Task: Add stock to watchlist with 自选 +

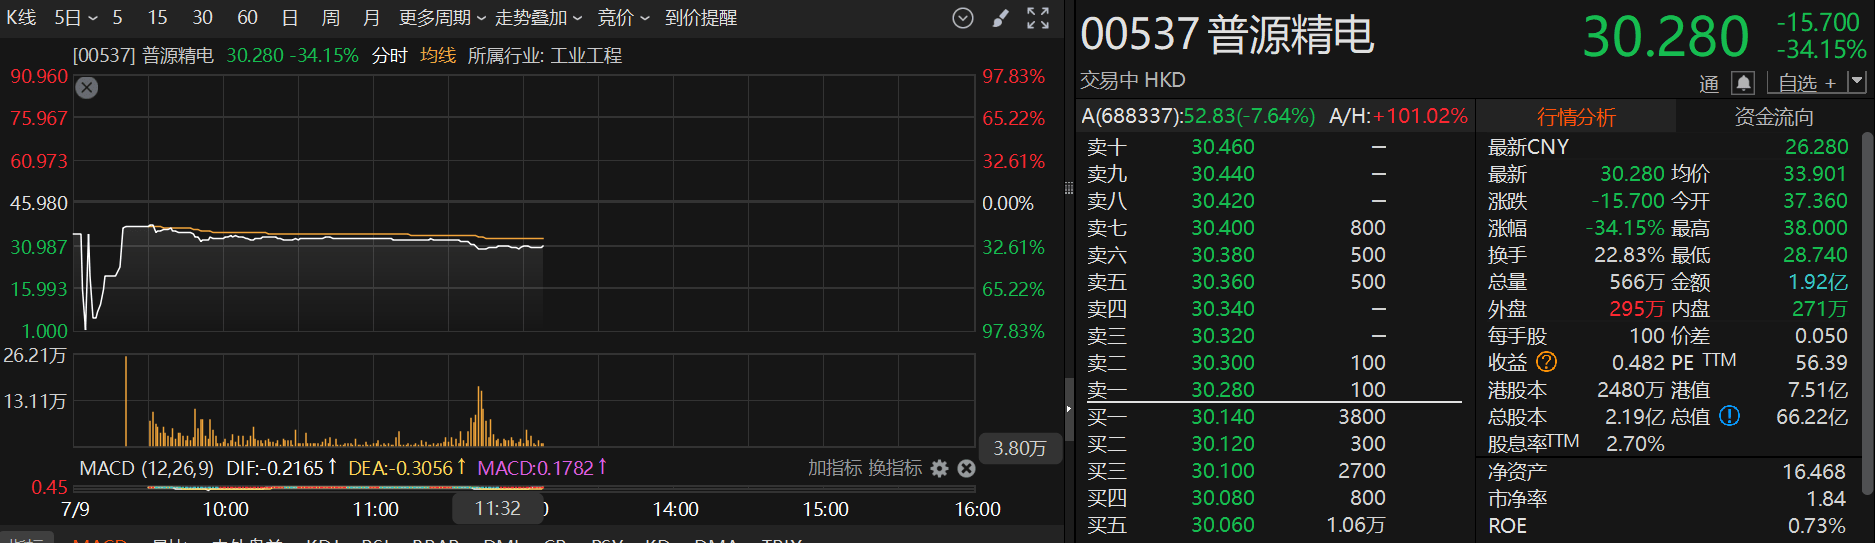Action: [x=1807, y=83]
